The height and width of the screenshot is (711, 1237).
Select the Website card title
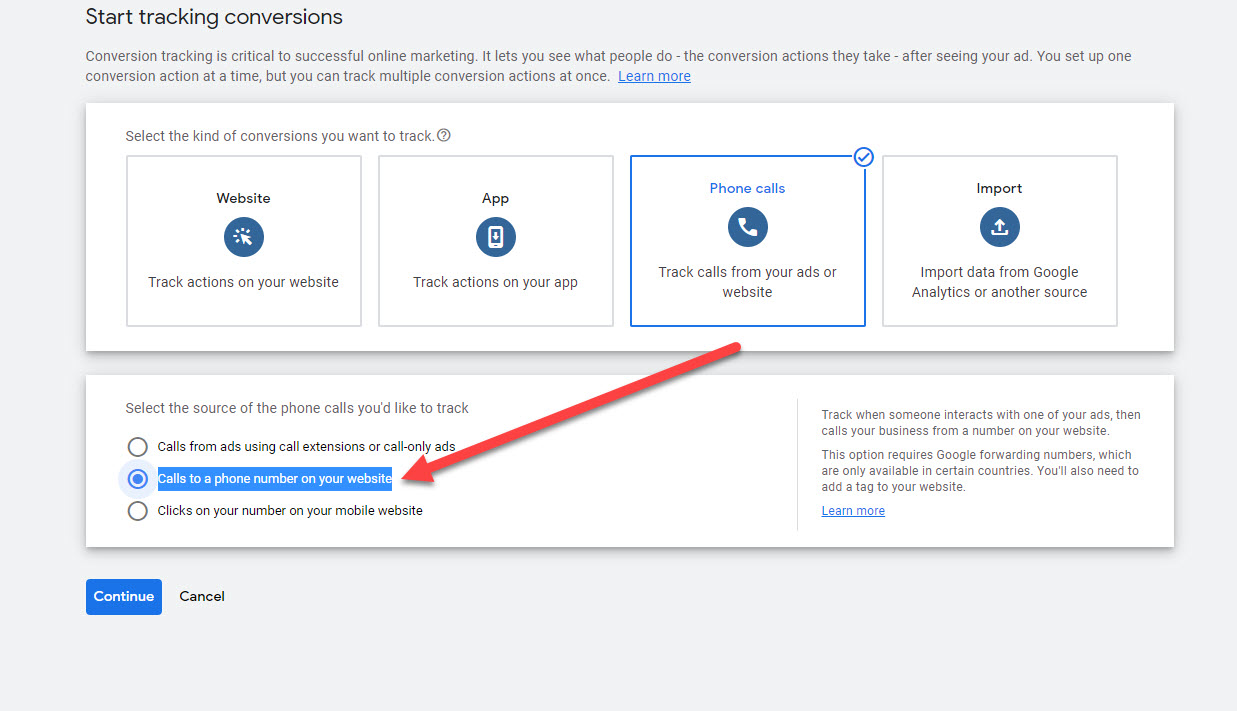pyautogui.click(x=243, y=198)
